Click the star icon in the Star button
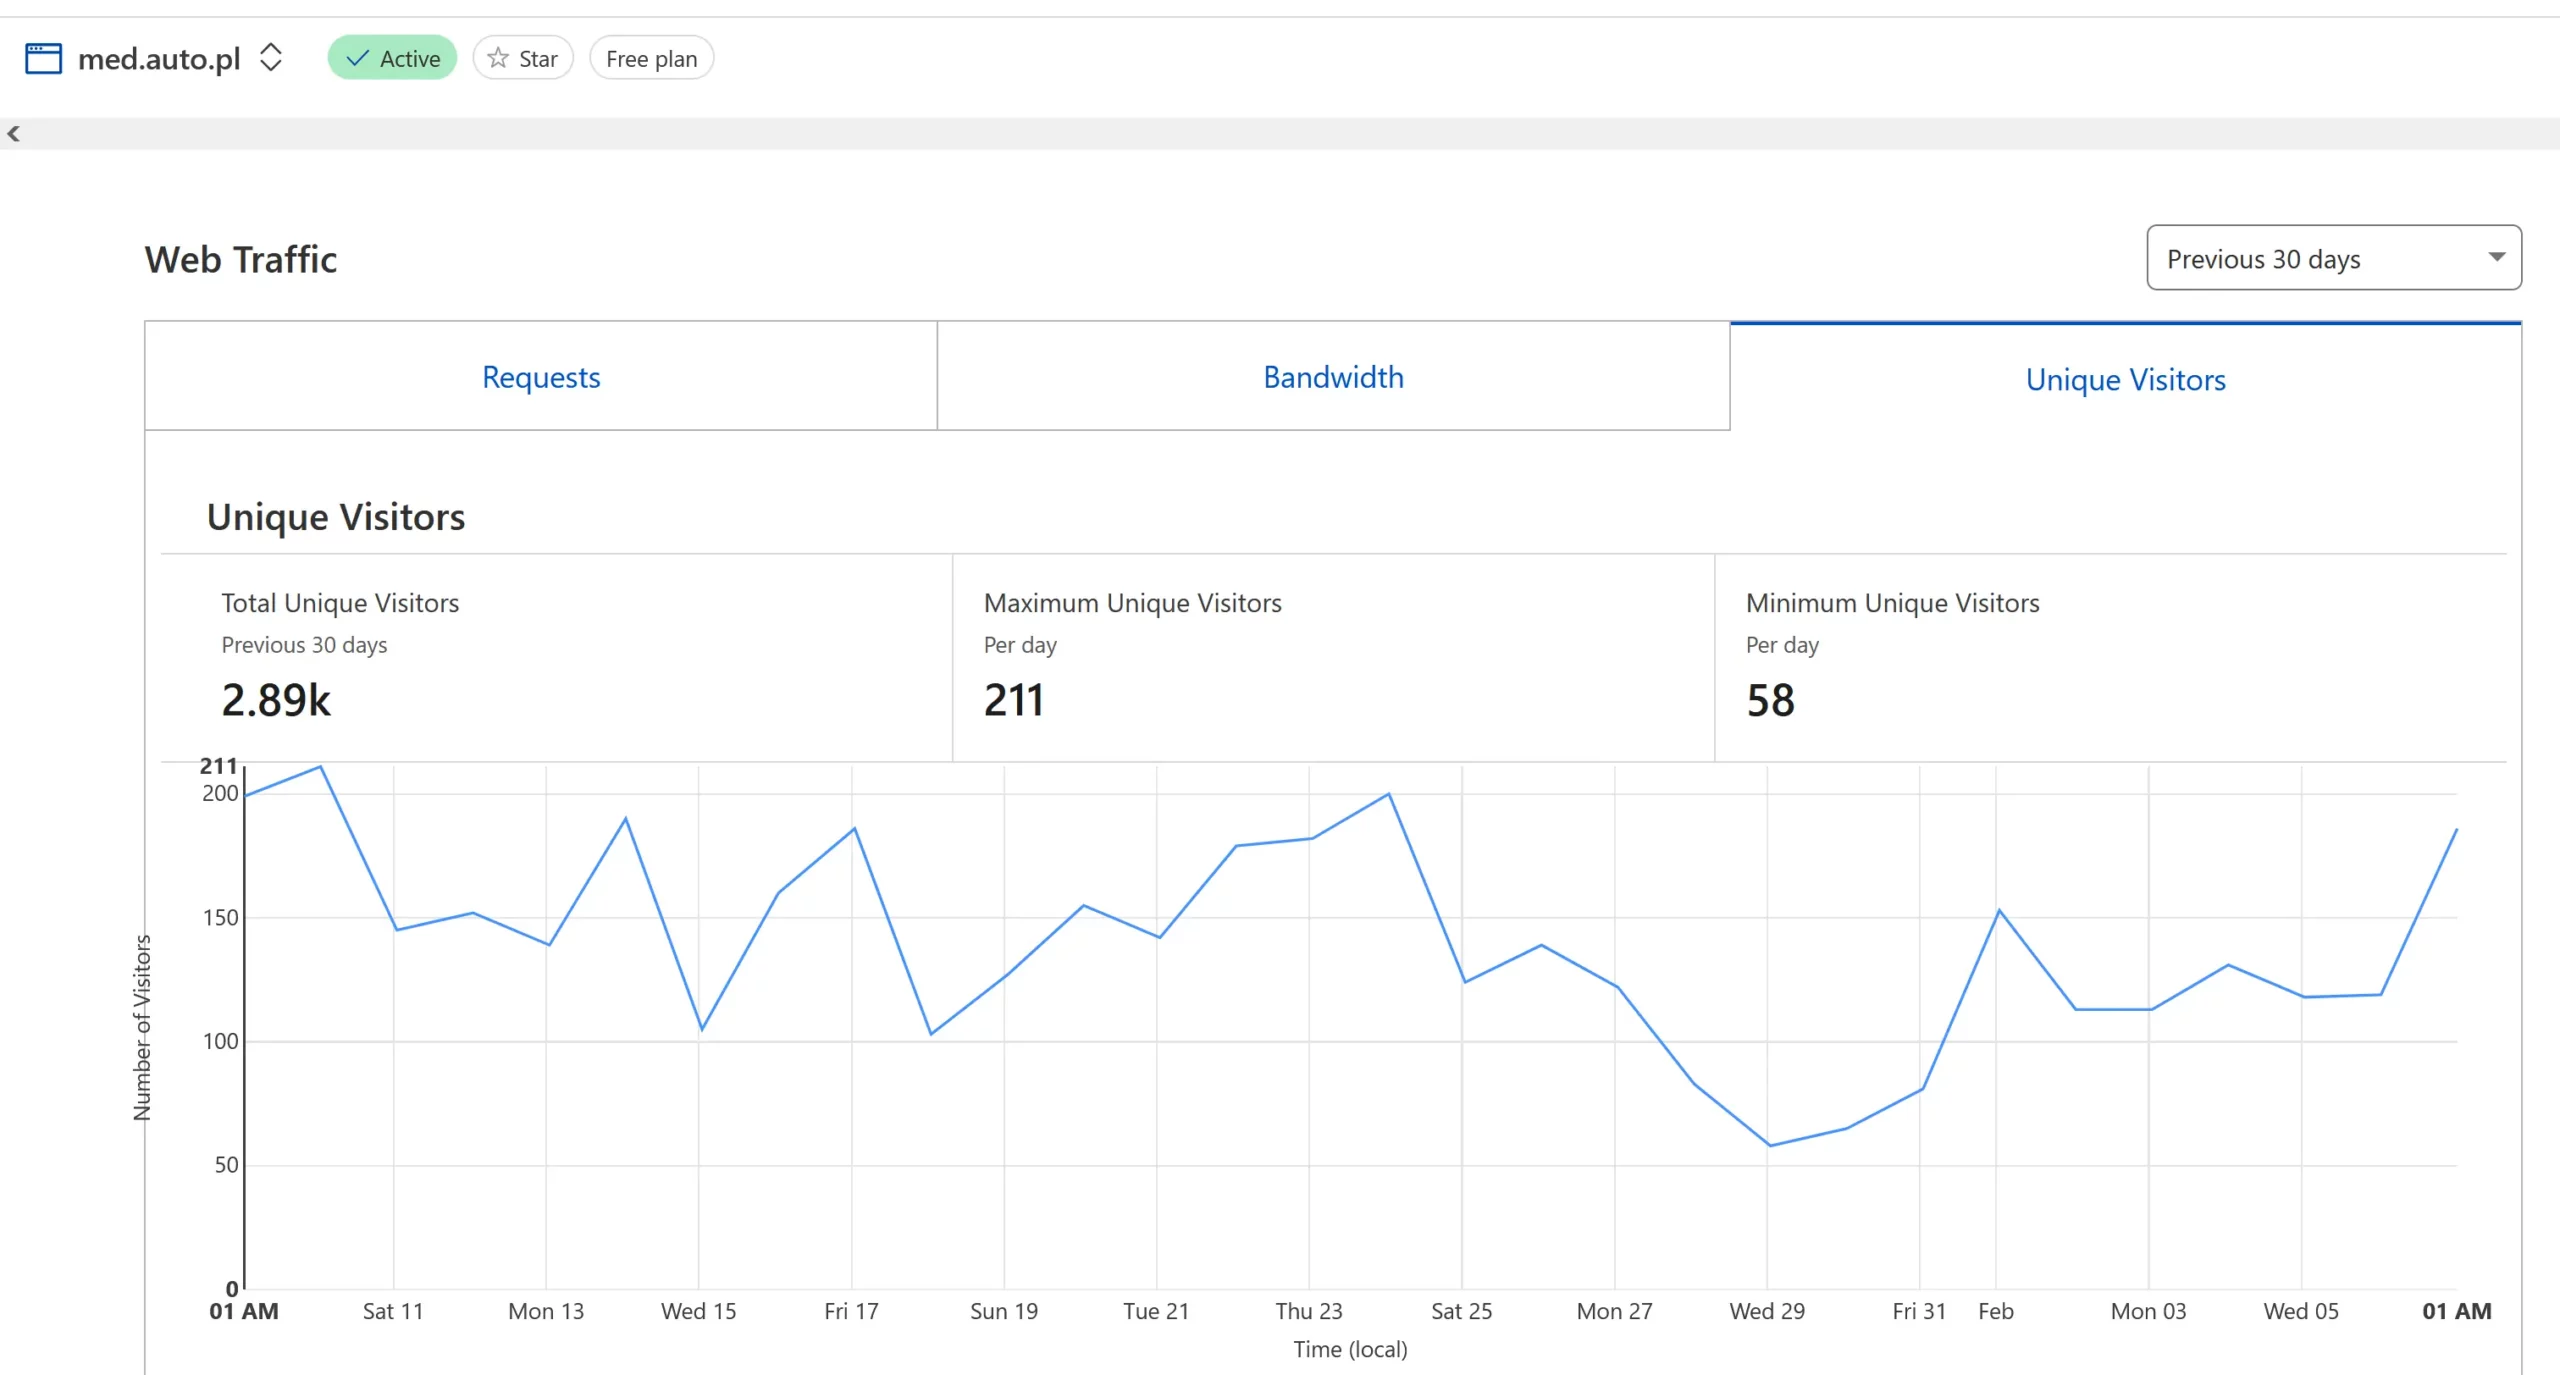 pos(498,58)
